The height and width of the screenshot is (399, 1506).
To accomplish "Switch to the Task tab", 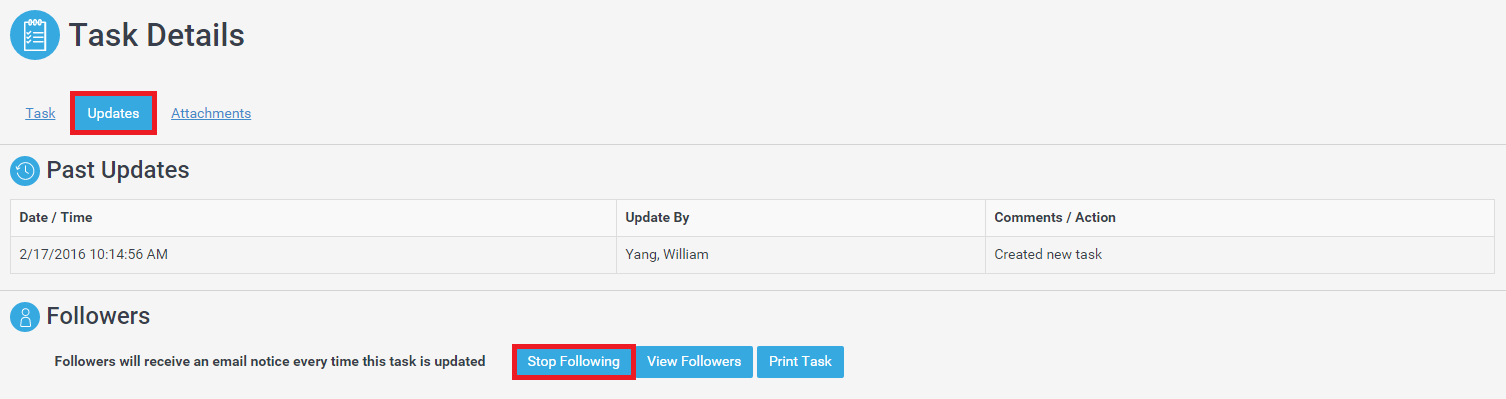I will (x=40, y=113).
